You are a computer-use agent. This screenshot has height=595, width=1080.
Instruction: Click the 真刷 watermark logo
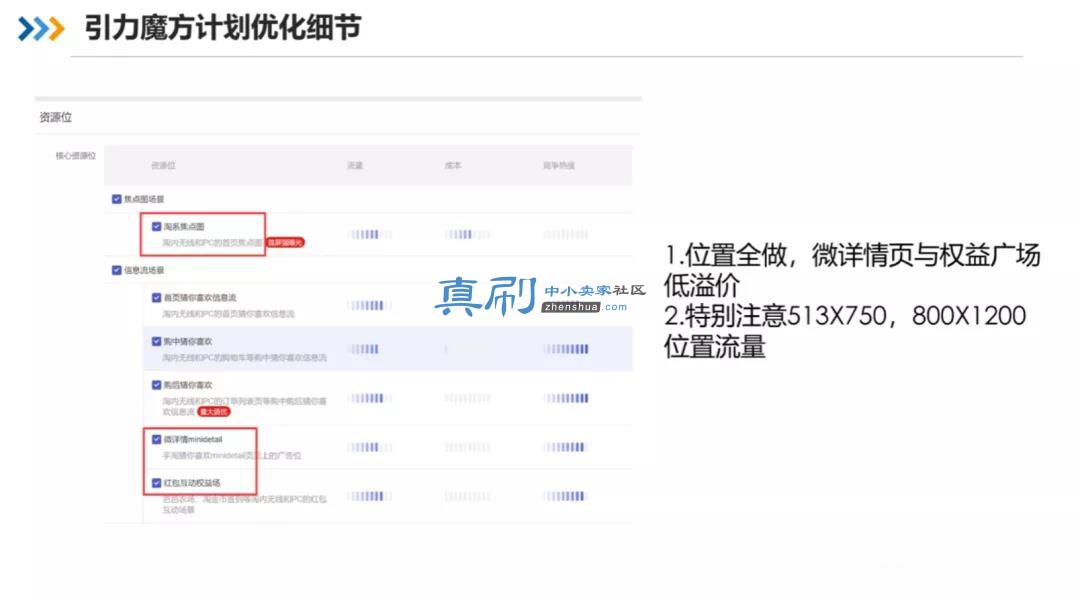(x=486, y=297)
